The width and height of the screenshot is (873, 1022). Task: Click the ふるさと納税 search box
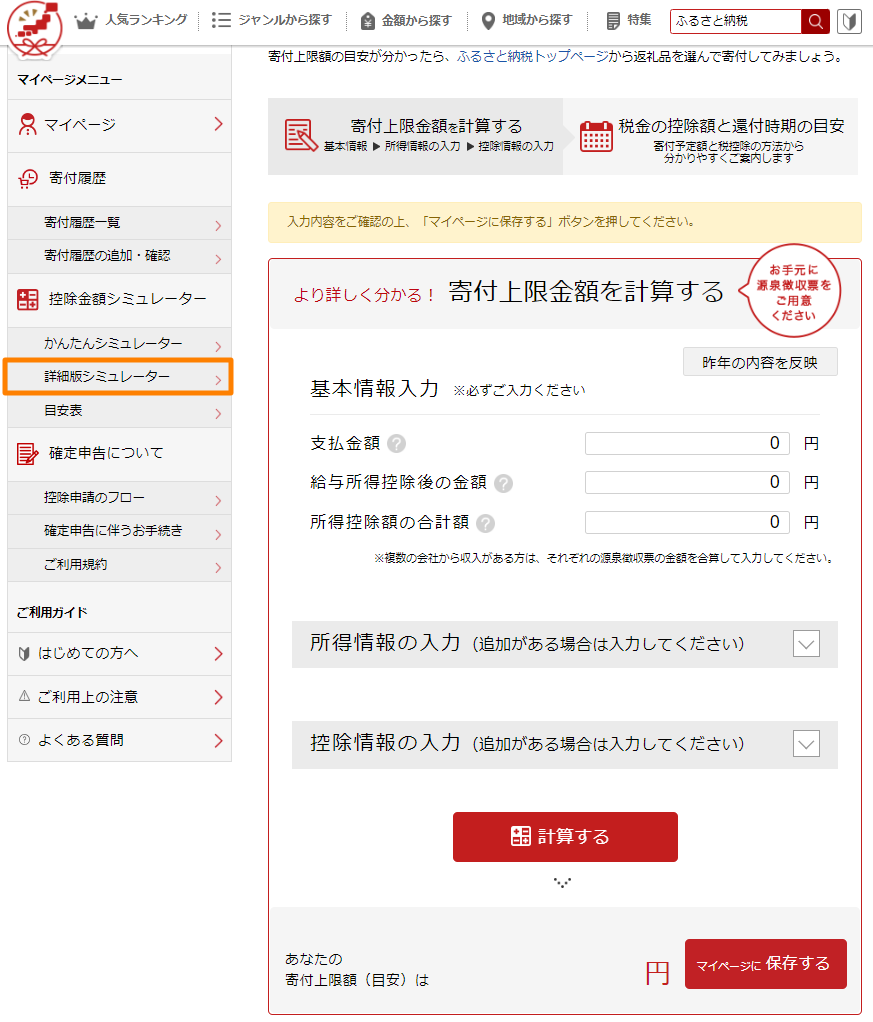(x=735, y=22)
